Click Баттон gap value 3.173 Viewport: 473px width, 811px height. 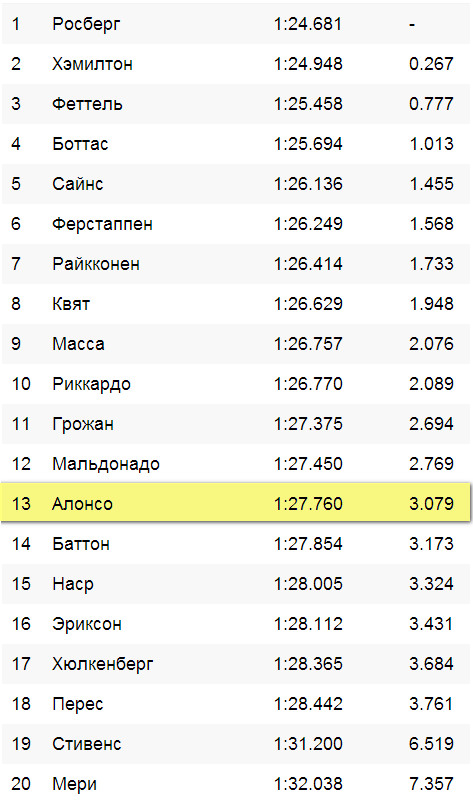(431, 544)
